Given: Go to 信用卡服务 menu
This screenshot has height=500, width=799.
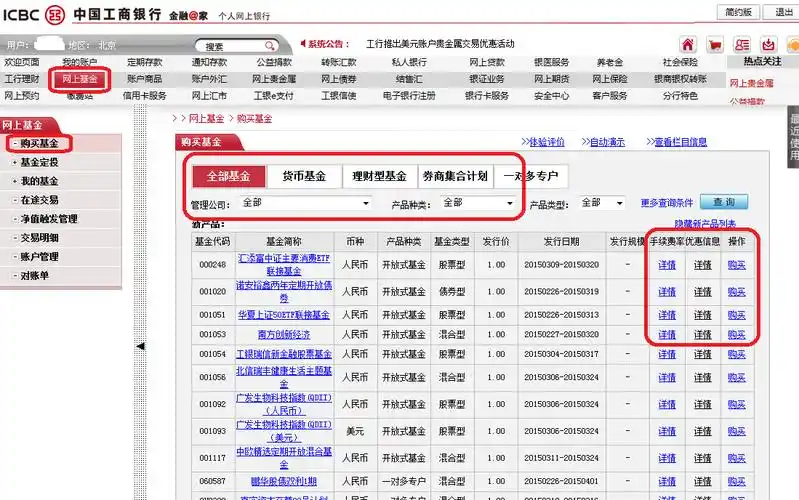Looking at the screenshot, I should click(x=145, y=95).
